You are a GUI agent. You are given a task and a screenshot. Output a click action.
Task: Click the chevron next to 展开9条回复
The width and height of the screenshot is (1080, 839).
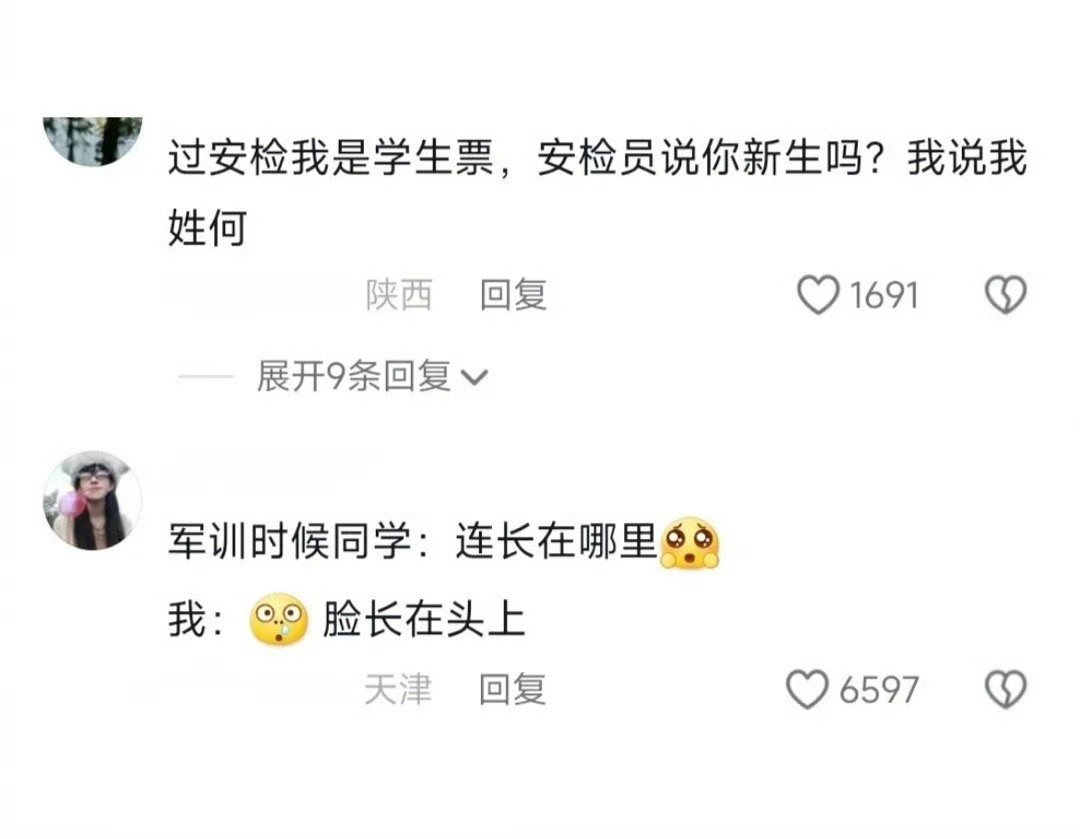[x=474, y=378]
